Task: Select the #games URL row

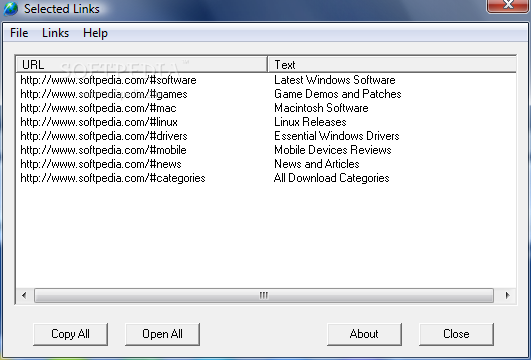Action: click(104, 94)
